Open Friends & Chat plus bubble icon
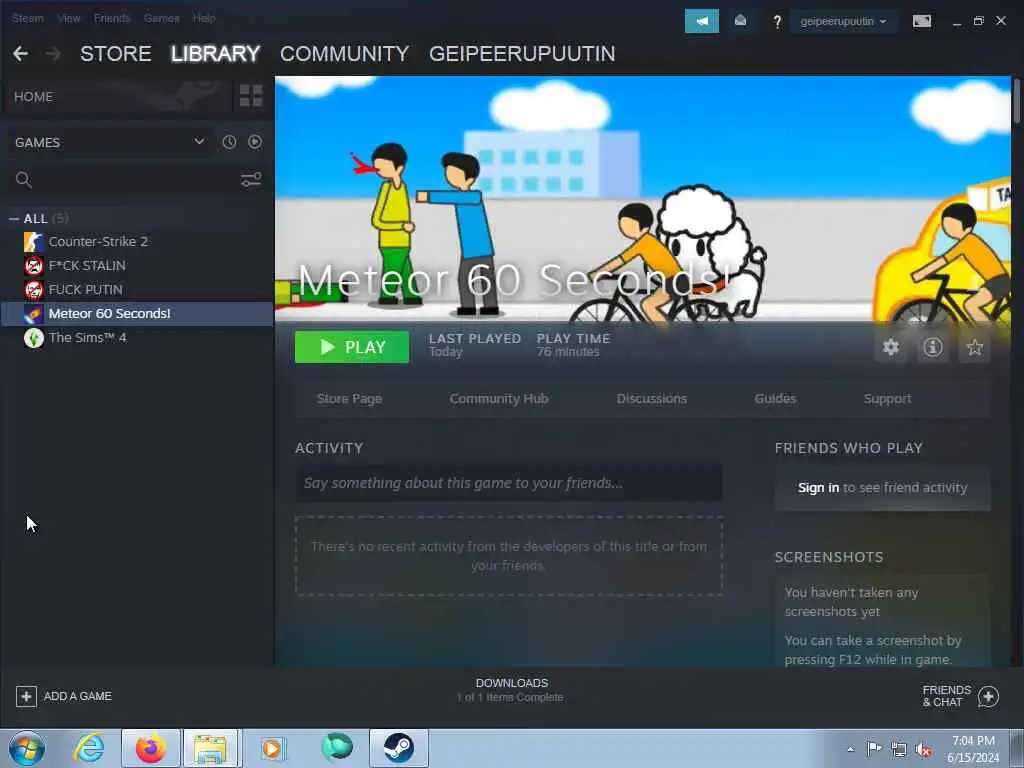Screen dimensions: 1024x768 pos(989,696)
